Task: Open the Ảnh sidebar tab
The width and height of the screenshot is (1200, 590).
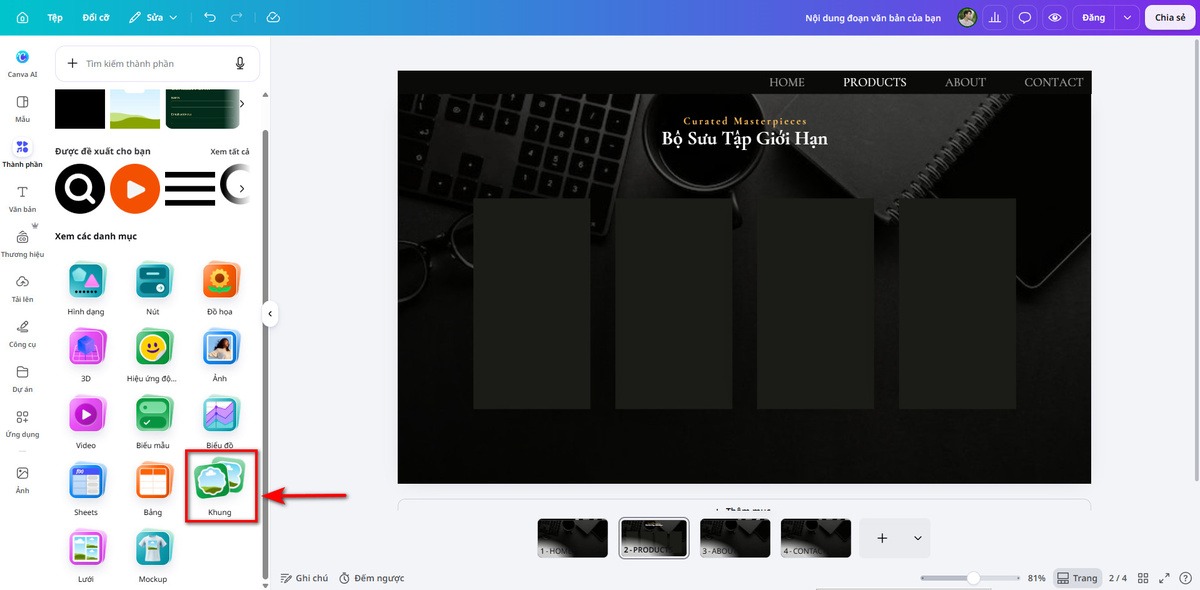Action: [x=22, y=478]
